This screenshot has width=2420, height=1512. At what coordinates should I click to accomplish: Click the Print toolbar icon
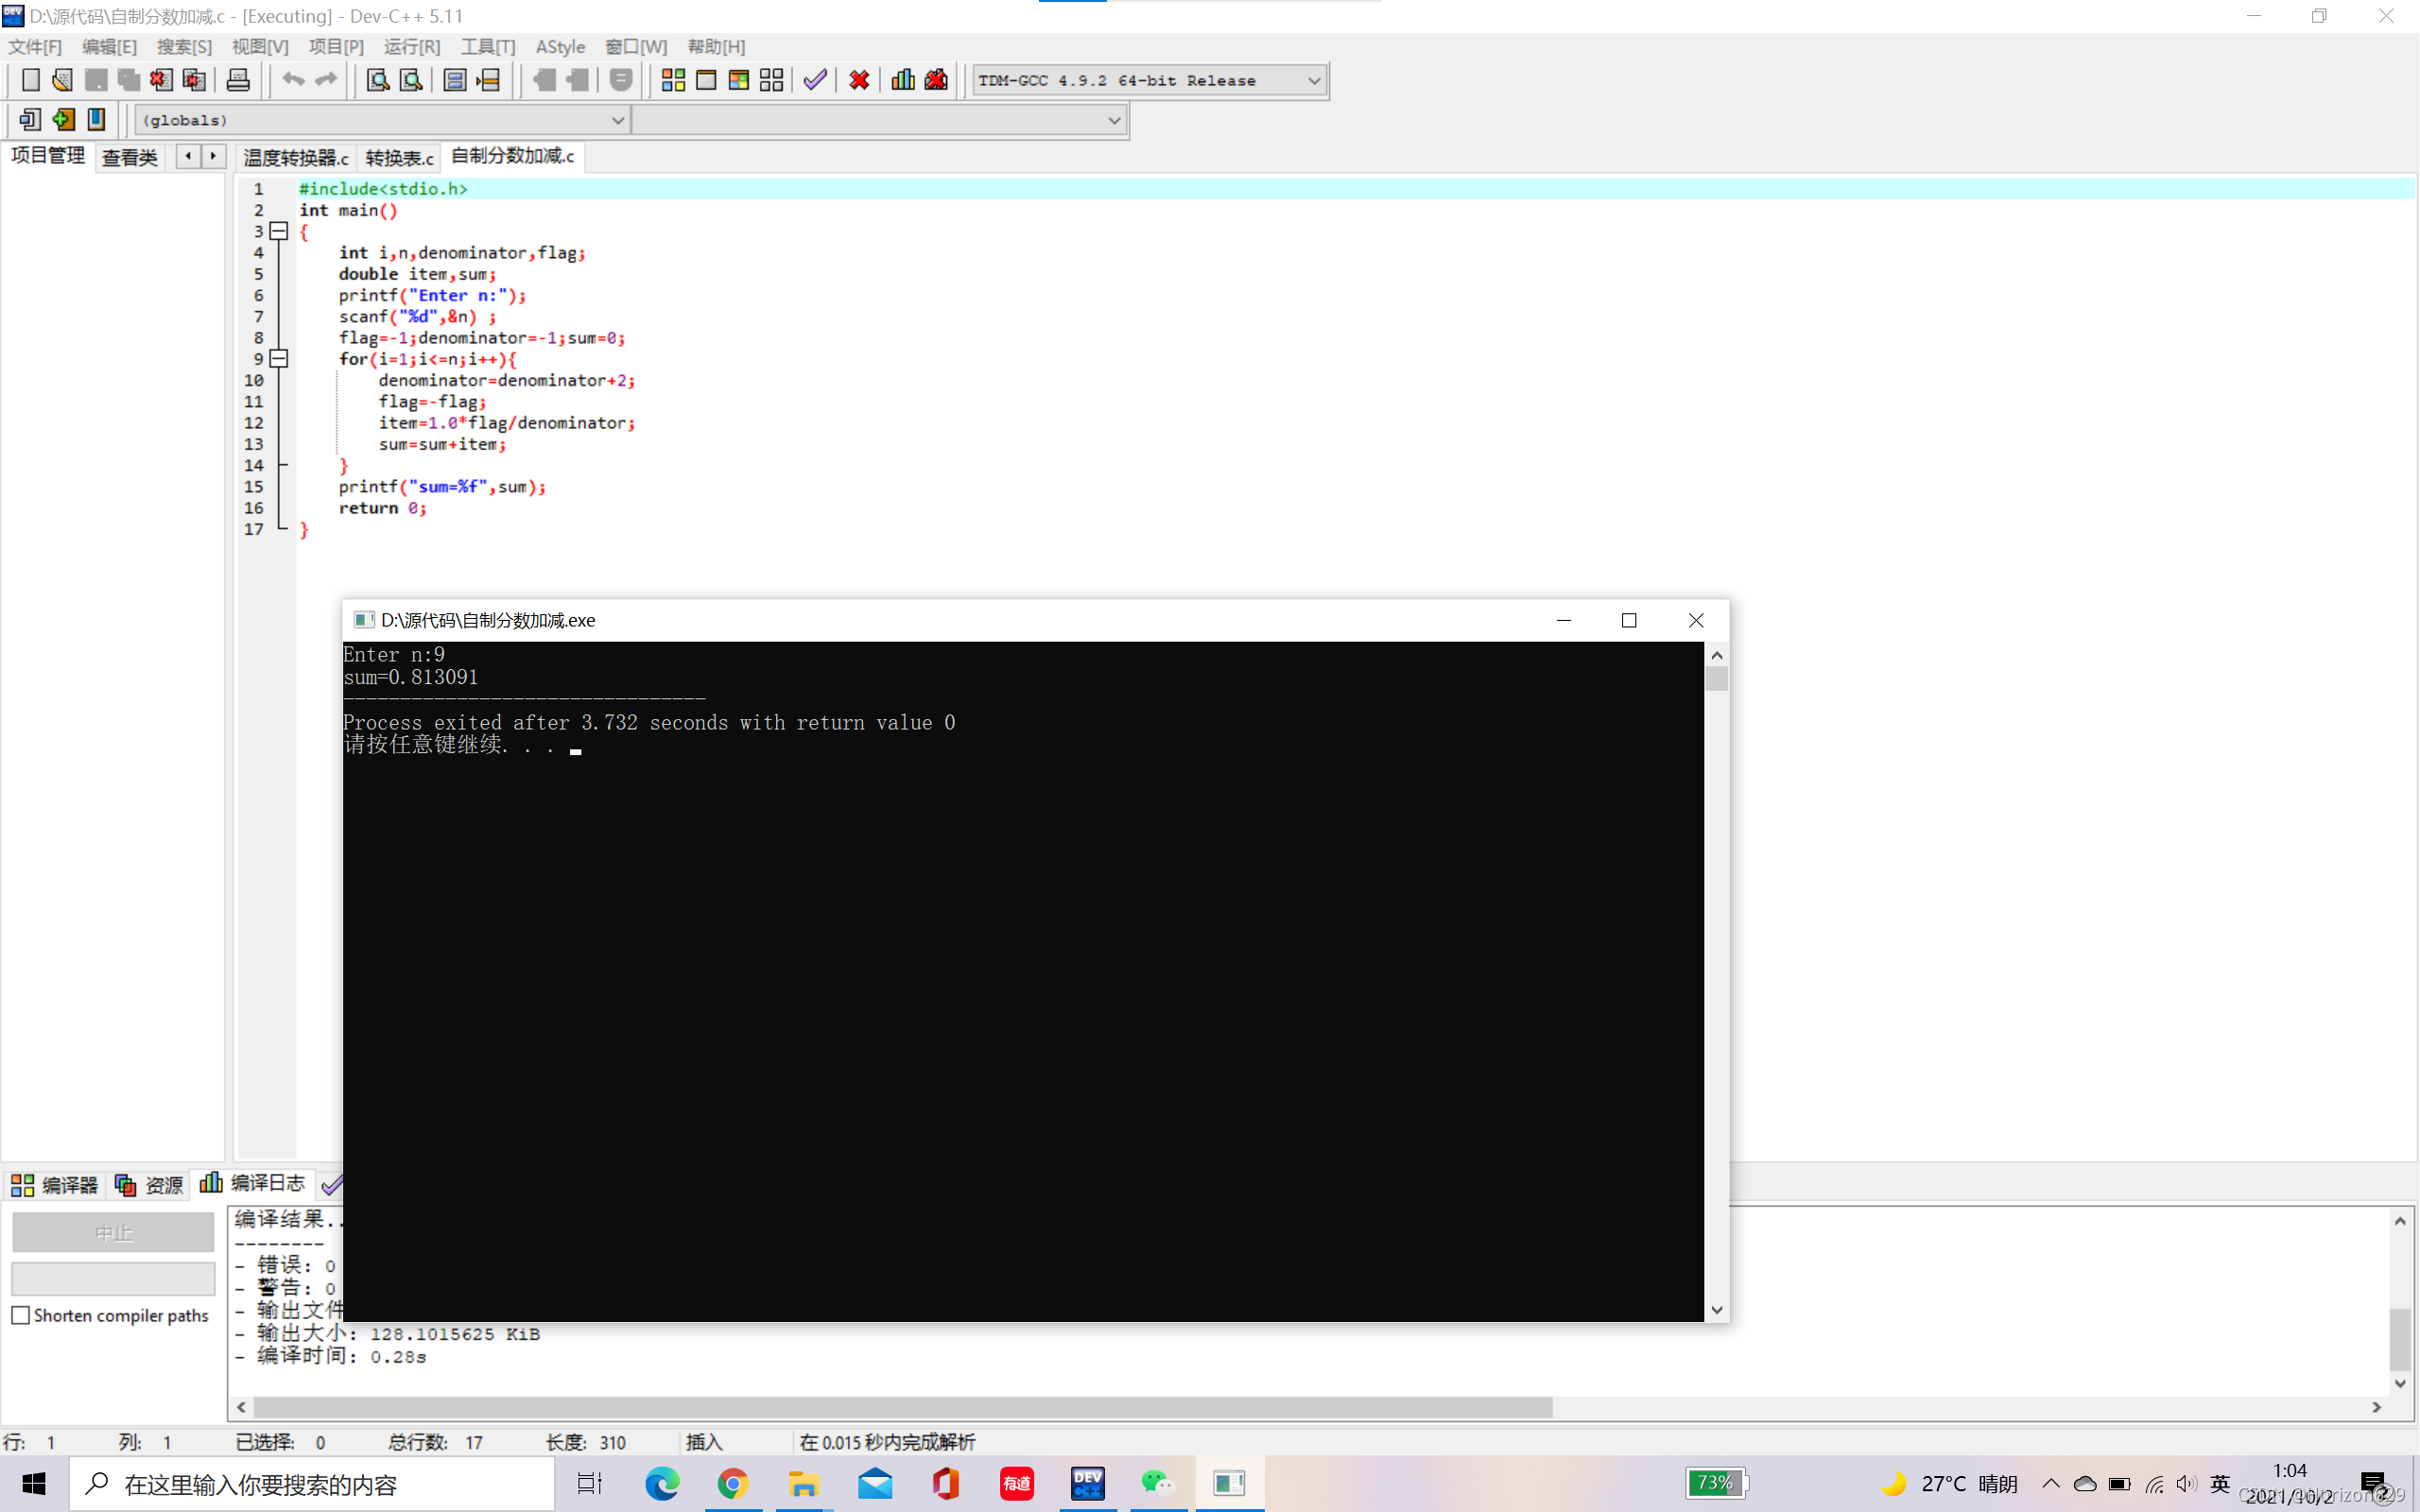(x=238, y=80)
